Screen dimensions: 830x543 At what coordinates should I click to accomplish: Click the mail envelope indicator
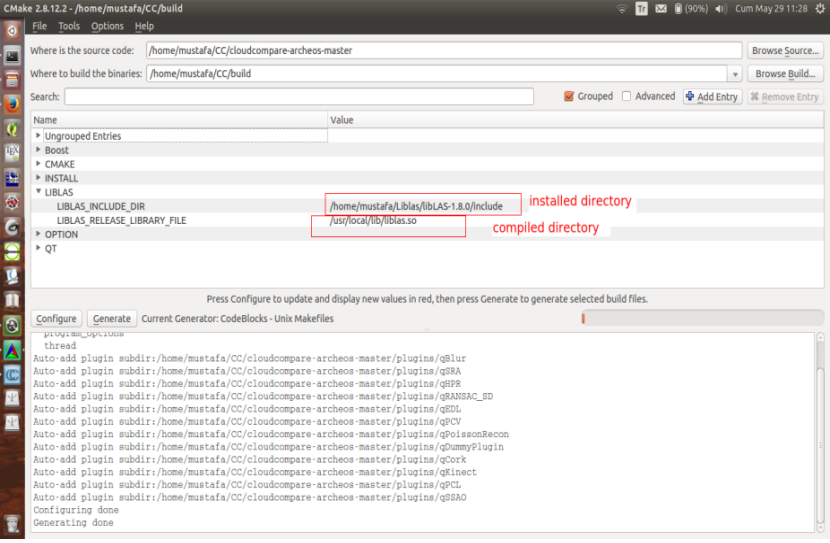(x=662, y=8)
